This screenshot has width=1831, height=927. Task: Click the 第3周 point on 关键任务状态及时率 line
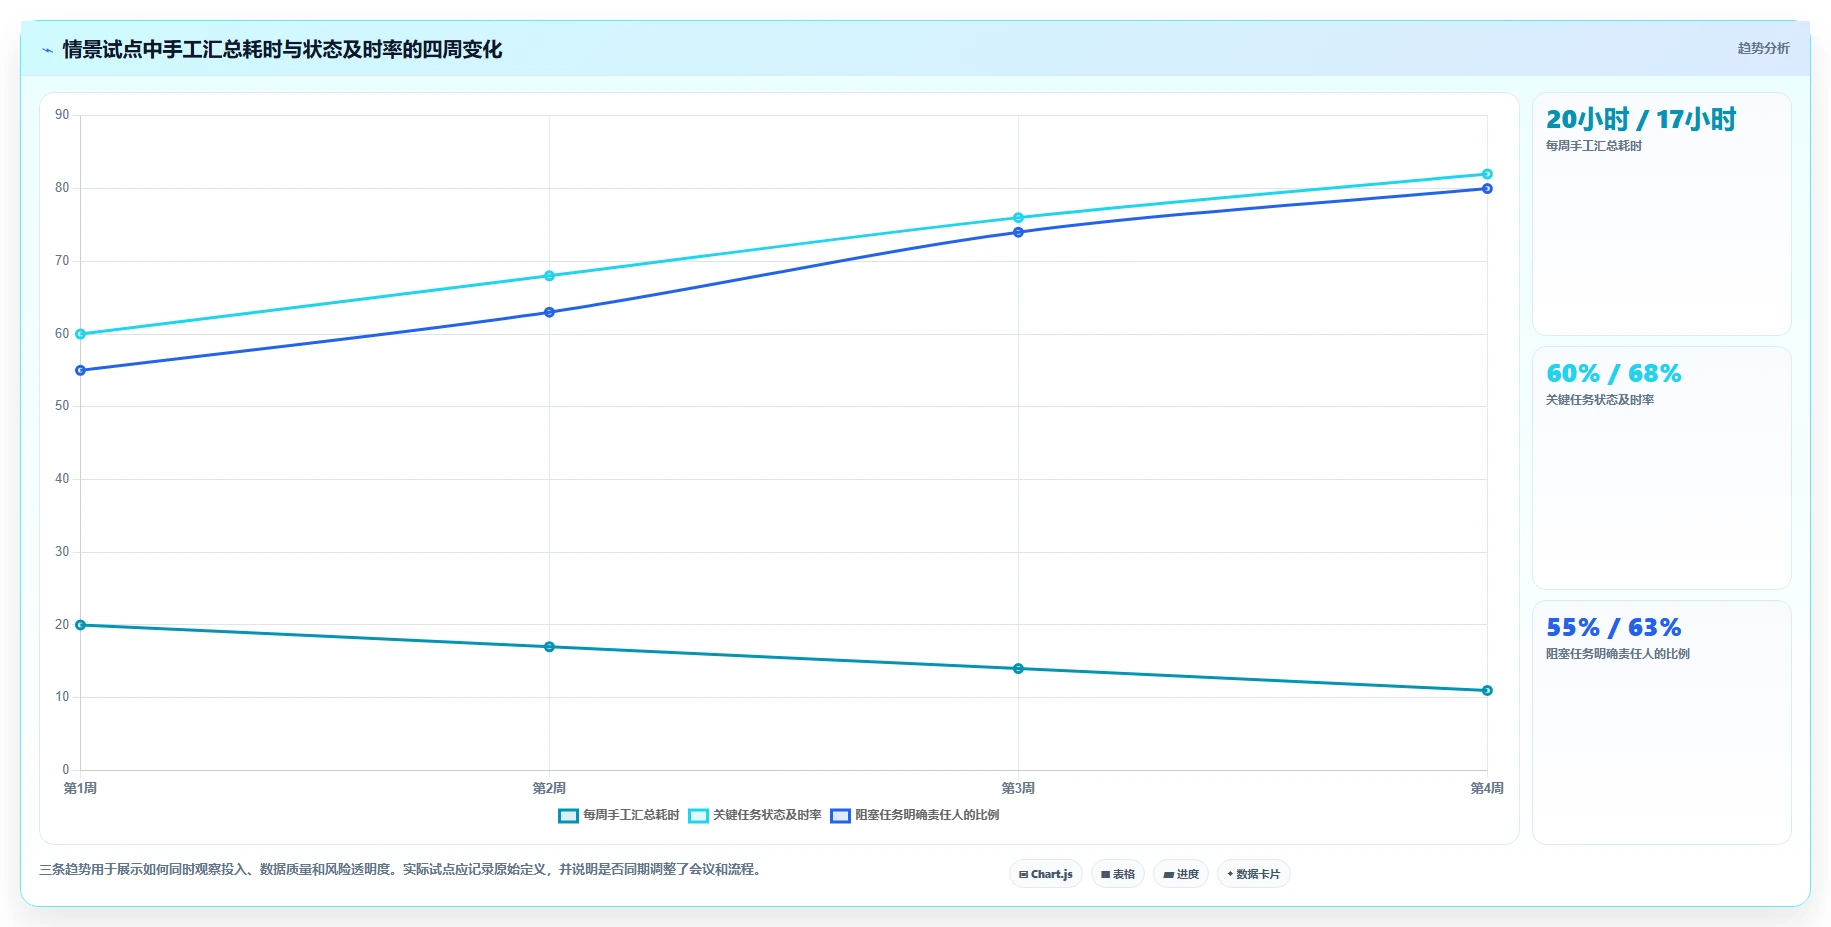1018,218
